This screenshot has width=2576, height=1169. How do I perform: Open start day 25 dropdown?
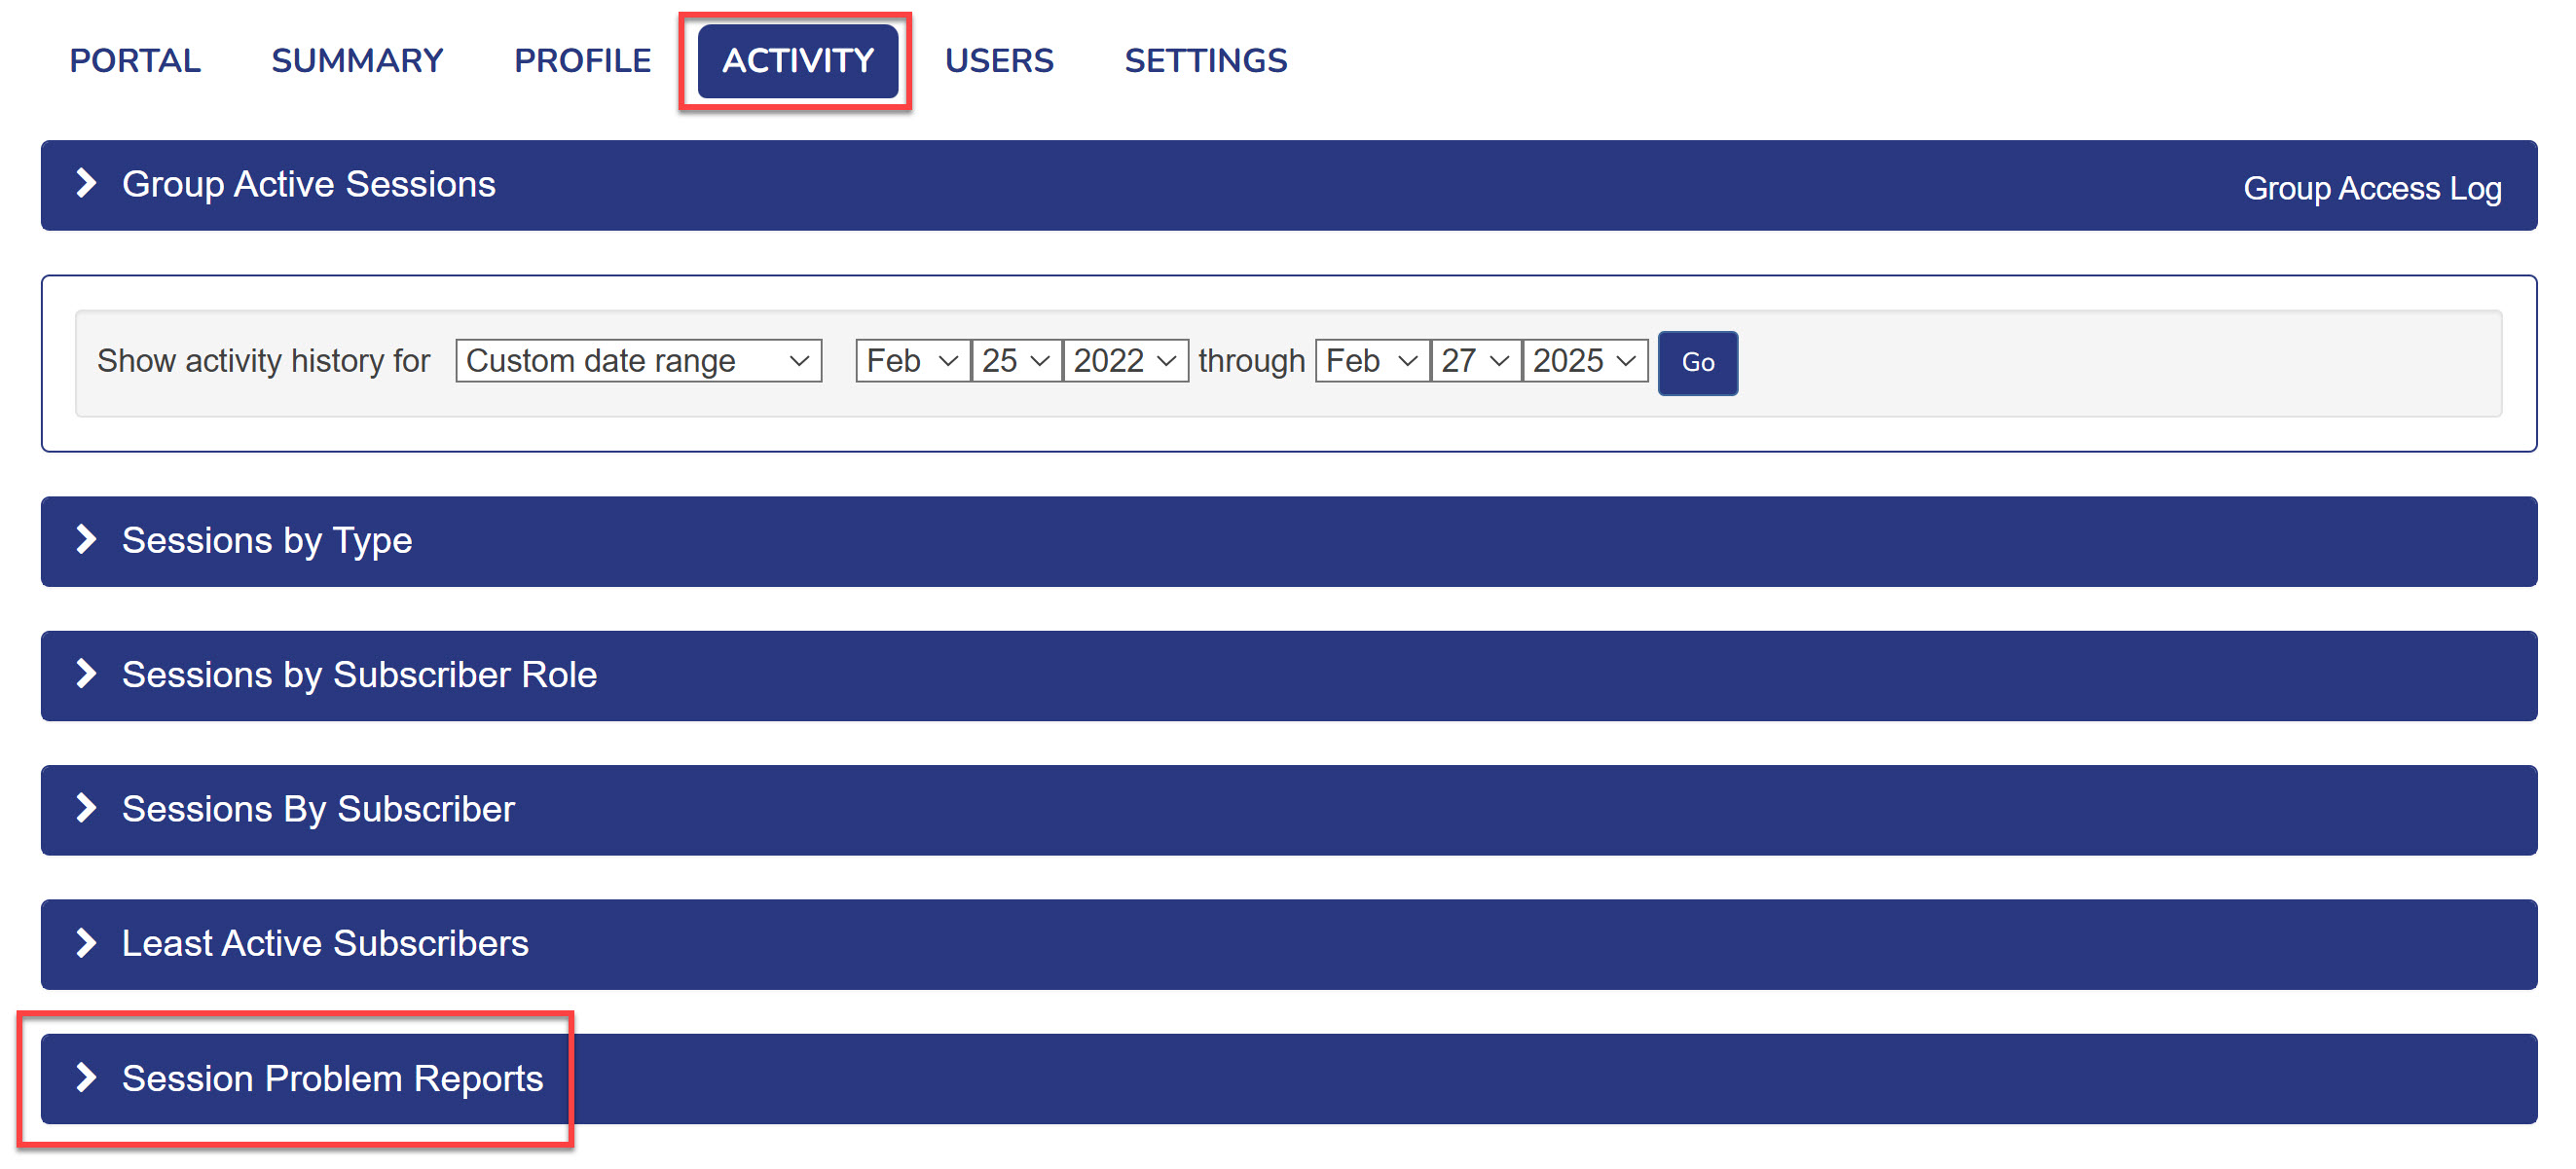point(1015,361)
